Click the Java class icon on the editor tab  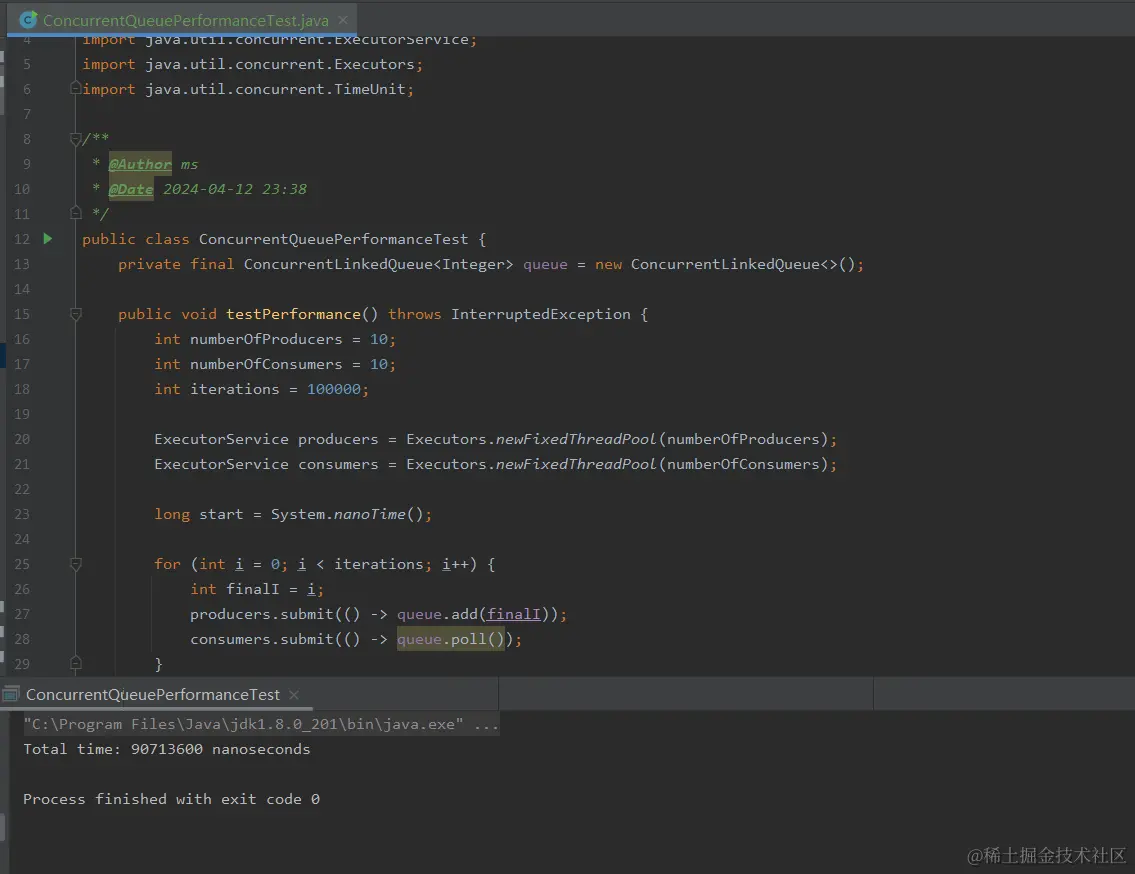(x=28, y=20)
